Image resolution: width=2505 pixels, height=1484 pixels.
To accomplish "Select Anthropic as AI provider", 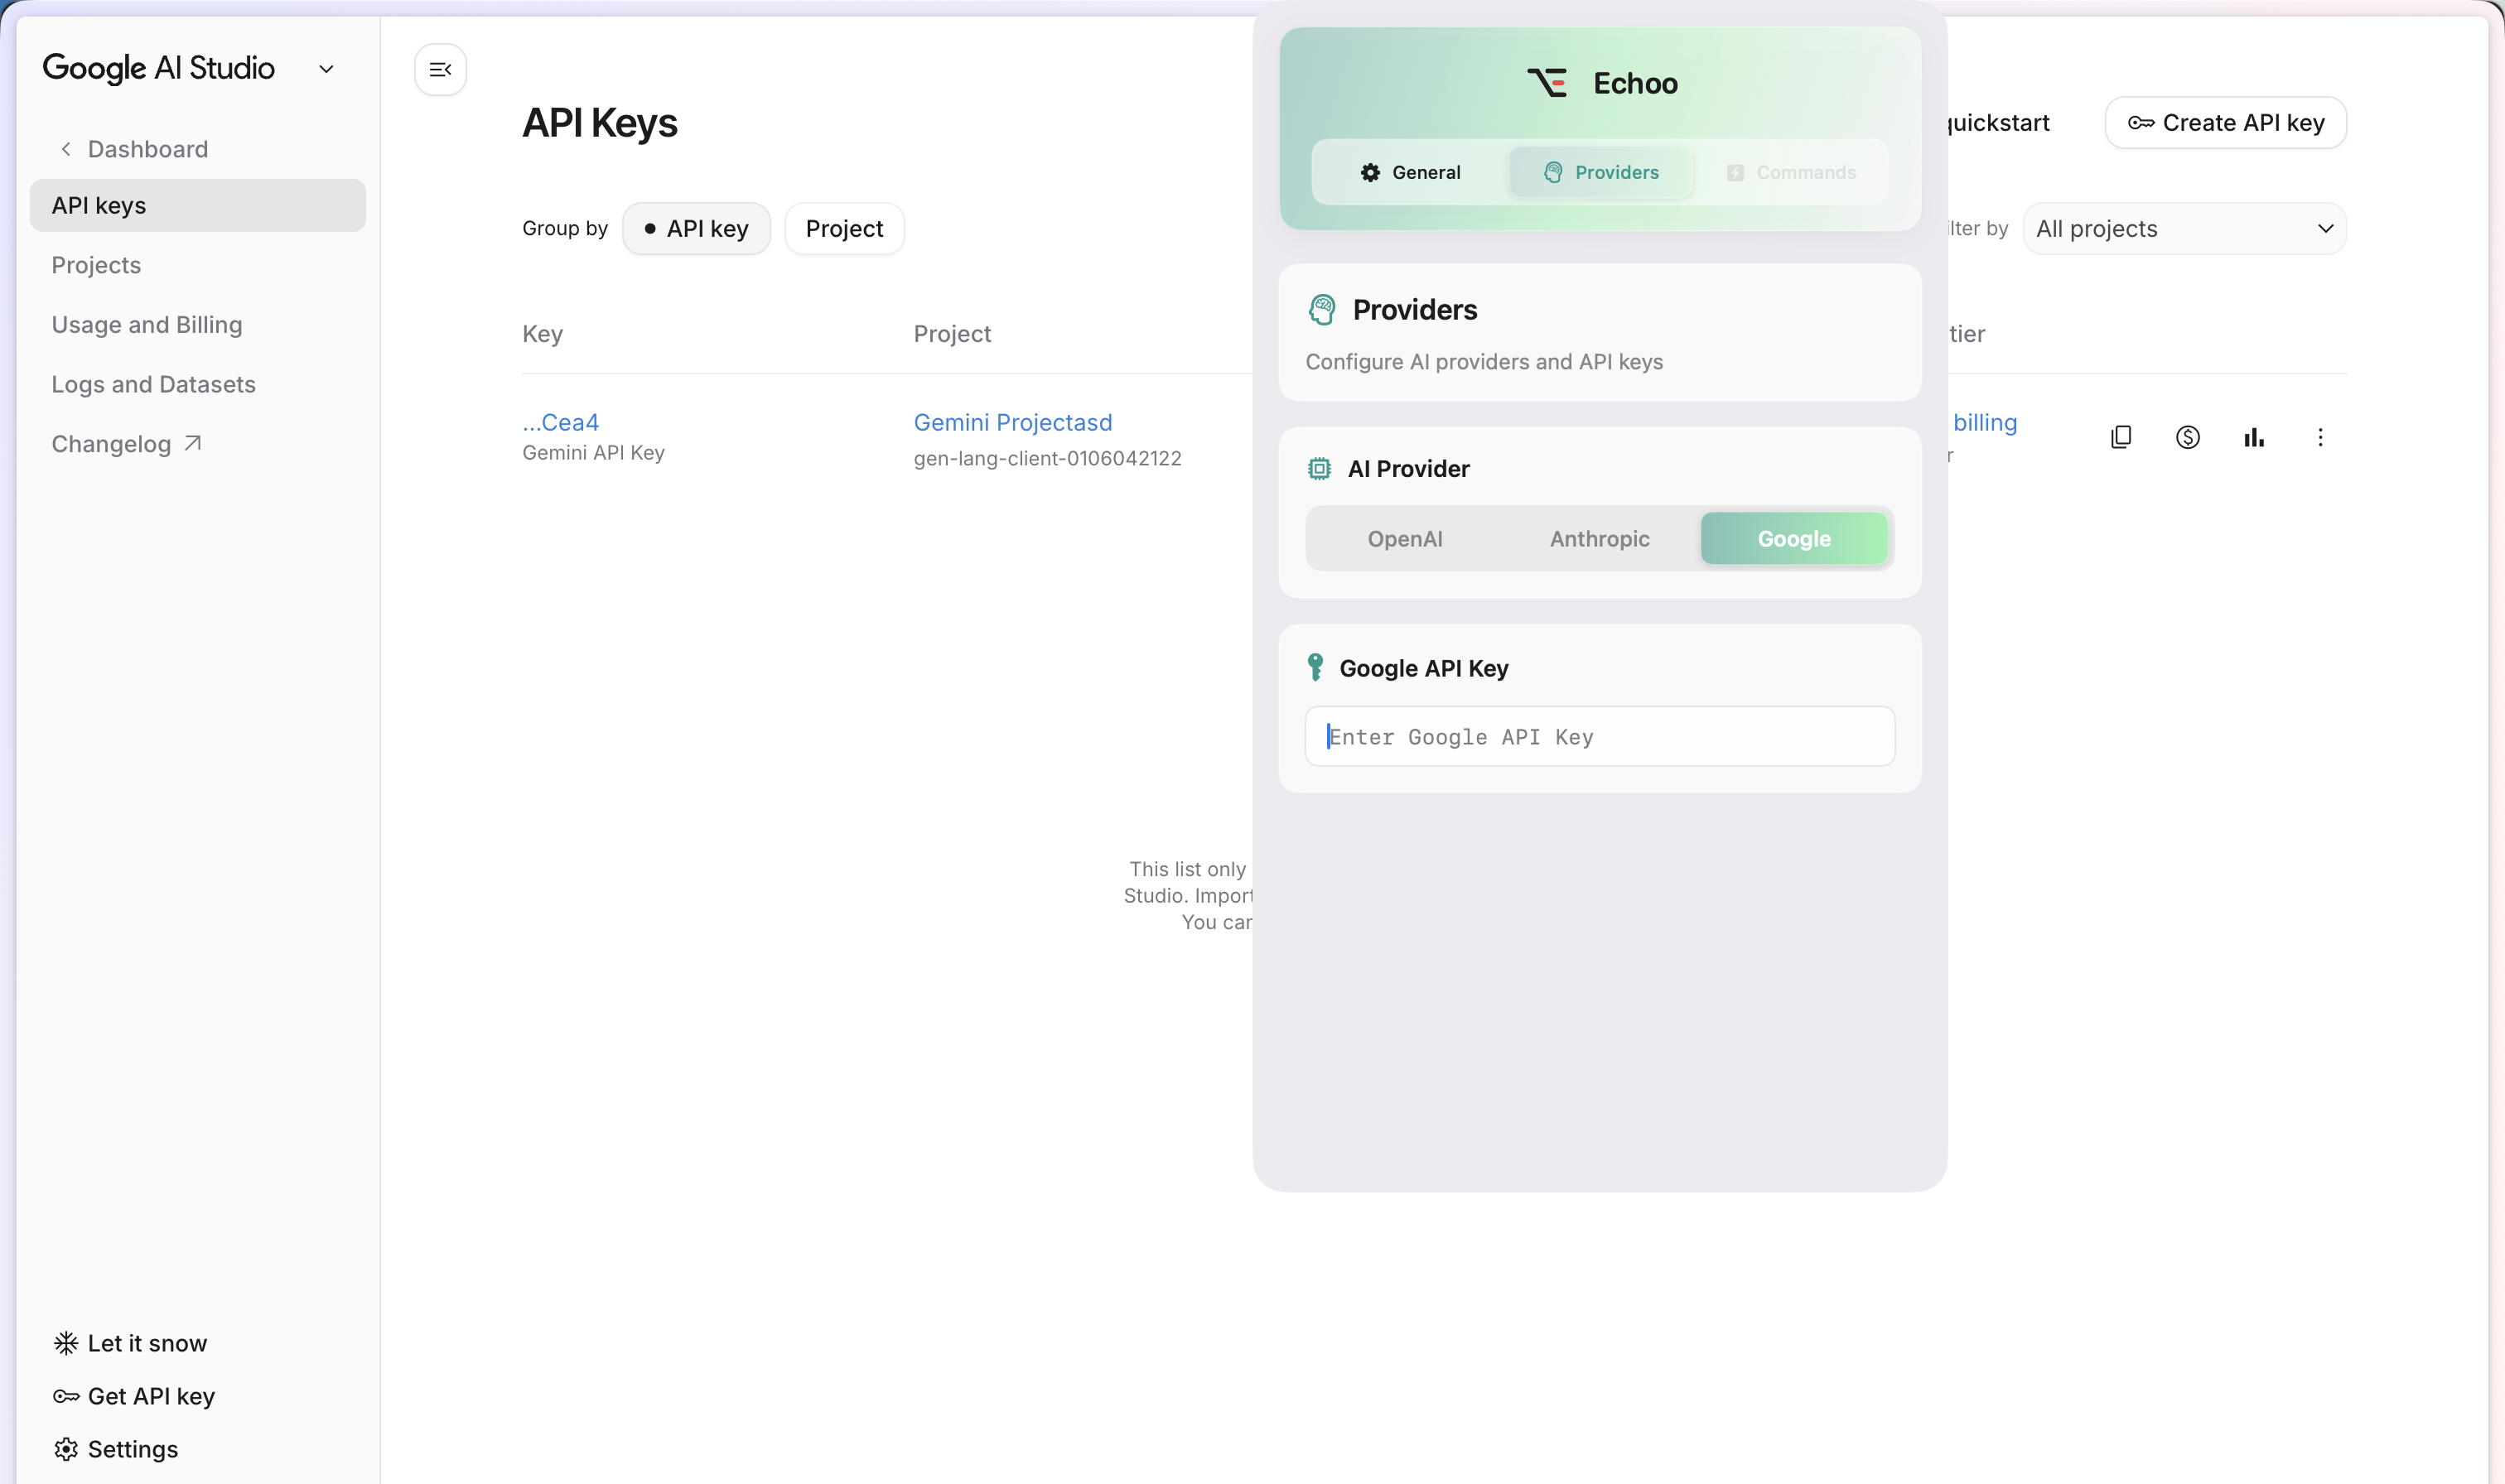I will [1599, 539].
